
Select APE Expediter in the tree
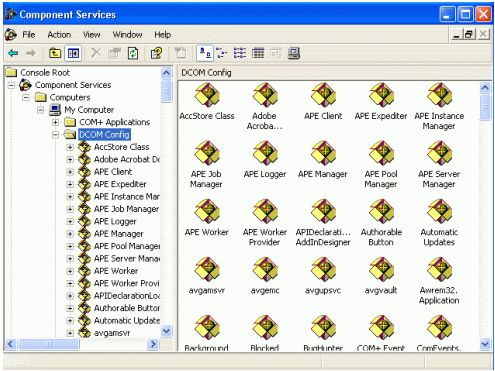(120, 184)
